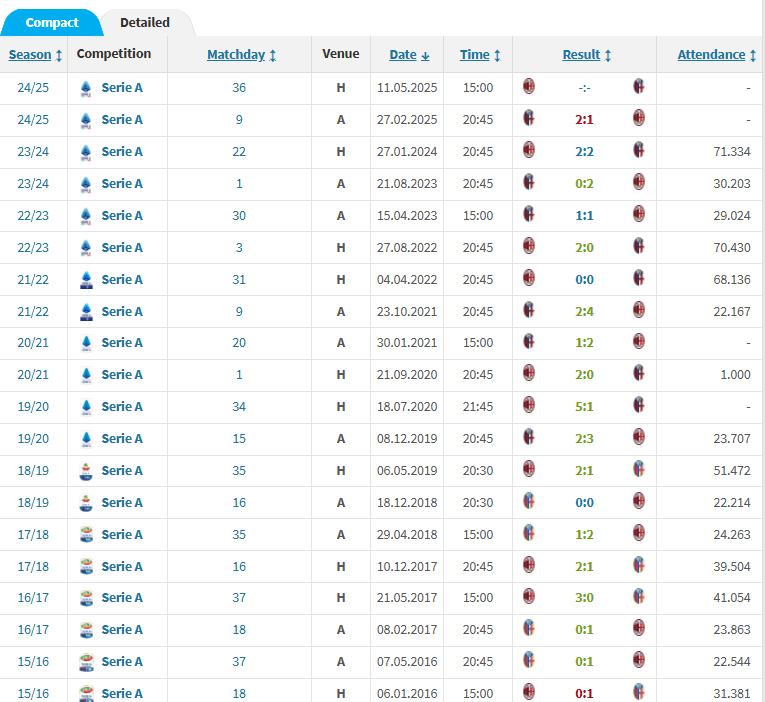This screenshot has width=765, height=702.
Task: Click the home team crest in the 08.02.2017 row
Action: (x=529, y=628)
